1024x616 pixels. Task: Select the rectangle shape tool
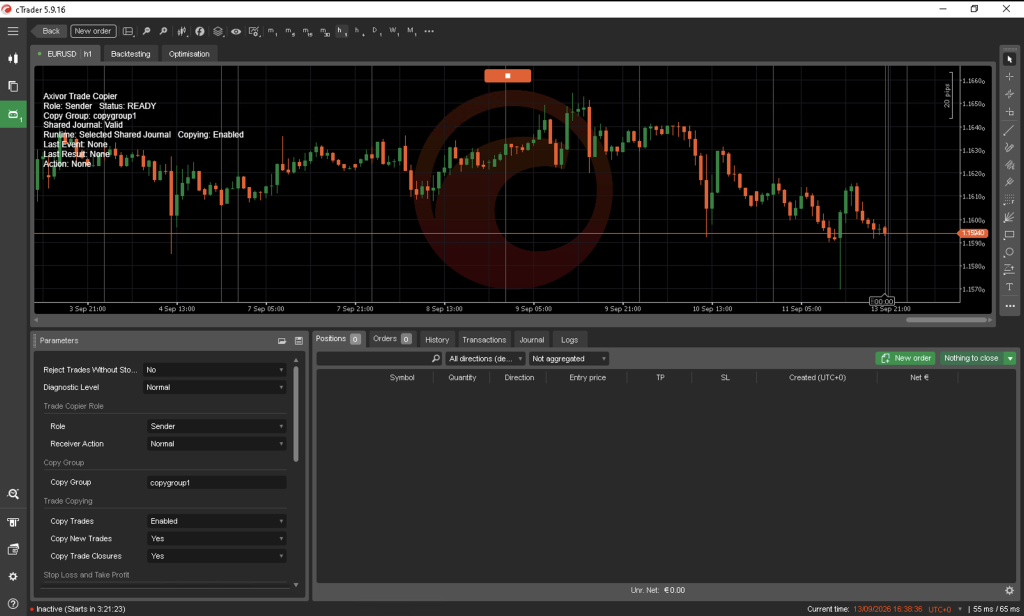[1010, 235]
